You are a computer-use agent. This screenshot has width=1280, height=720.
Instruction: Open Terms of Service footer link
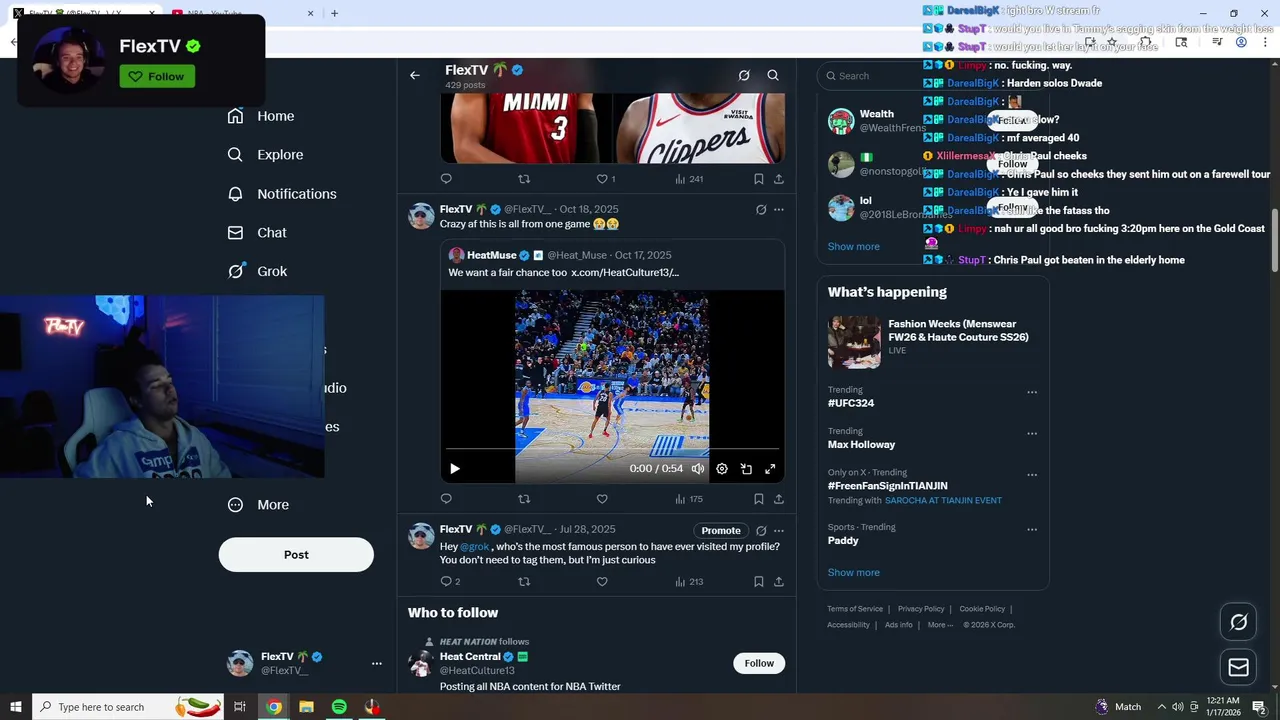[x=855, y=609]
